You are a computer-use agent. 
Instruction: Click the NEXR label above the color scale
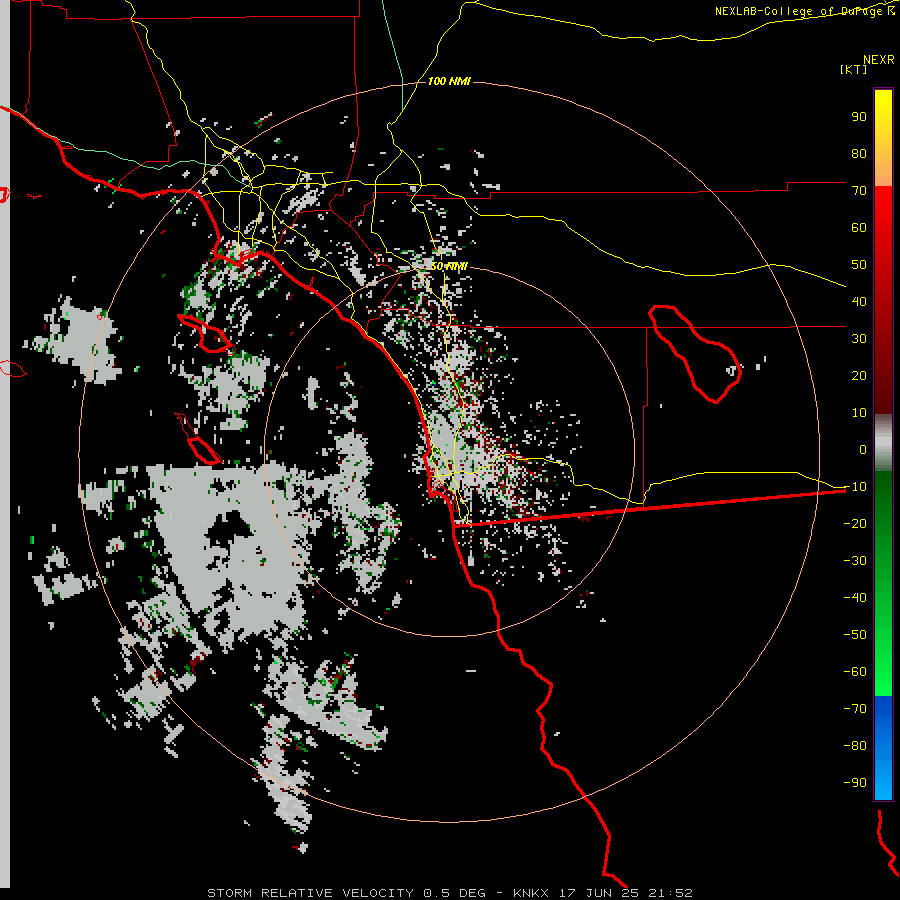tap(879, 60)
